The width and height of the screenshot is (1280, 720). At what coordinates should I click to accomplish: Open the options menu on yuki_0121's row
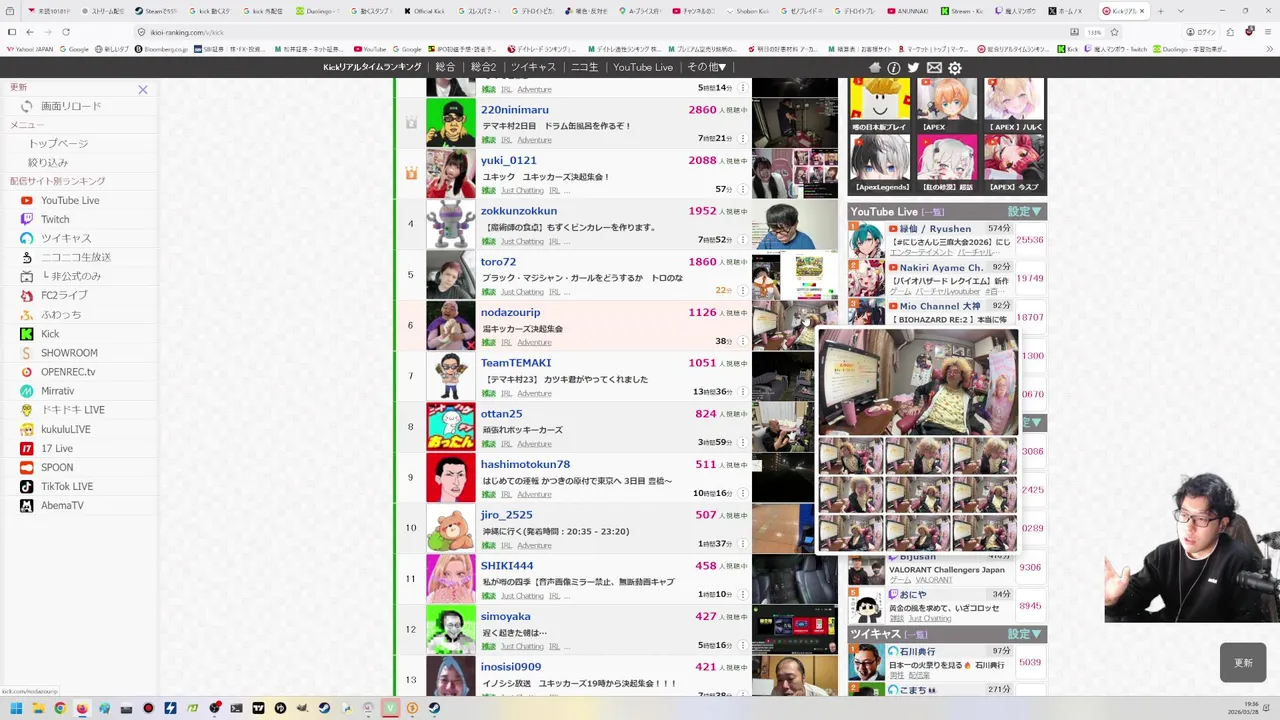[742, 190]
